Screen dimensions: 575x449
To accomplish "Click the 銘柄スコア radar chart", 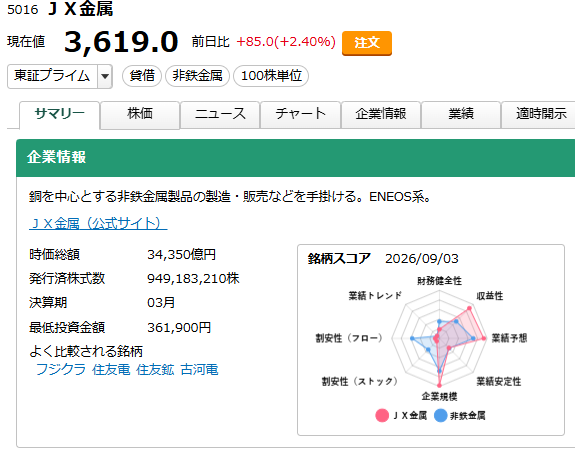I will tap(439, 338).
